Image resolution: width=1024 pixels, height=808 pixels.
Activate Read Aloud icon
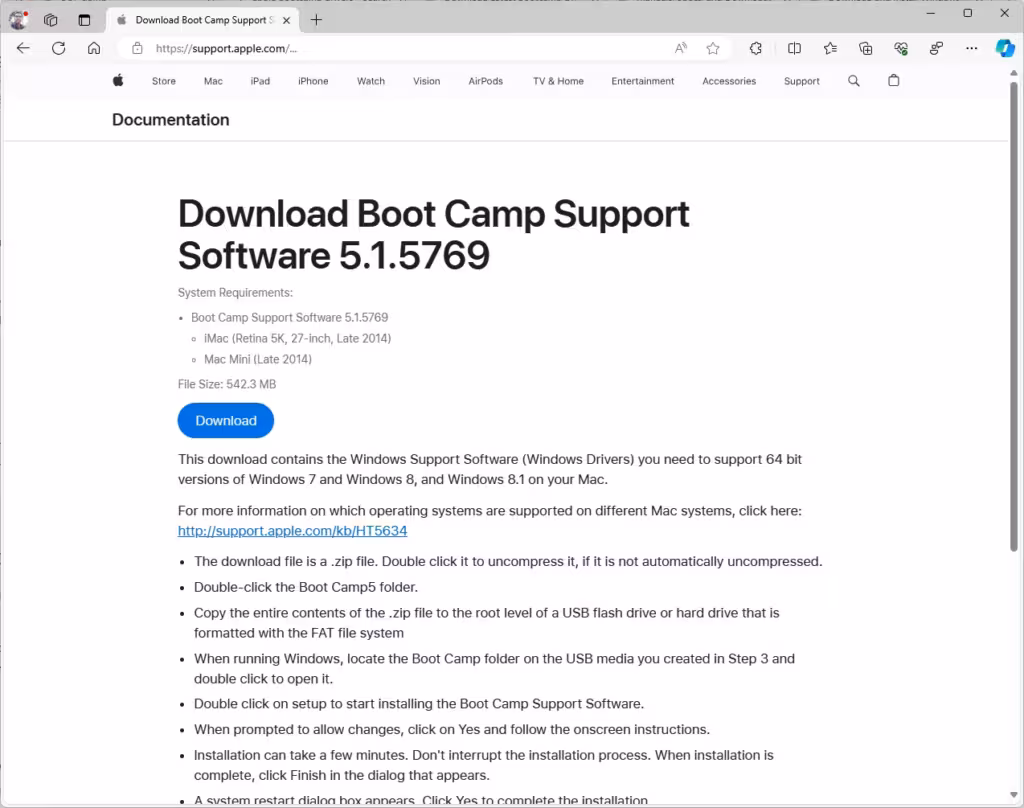681,48
